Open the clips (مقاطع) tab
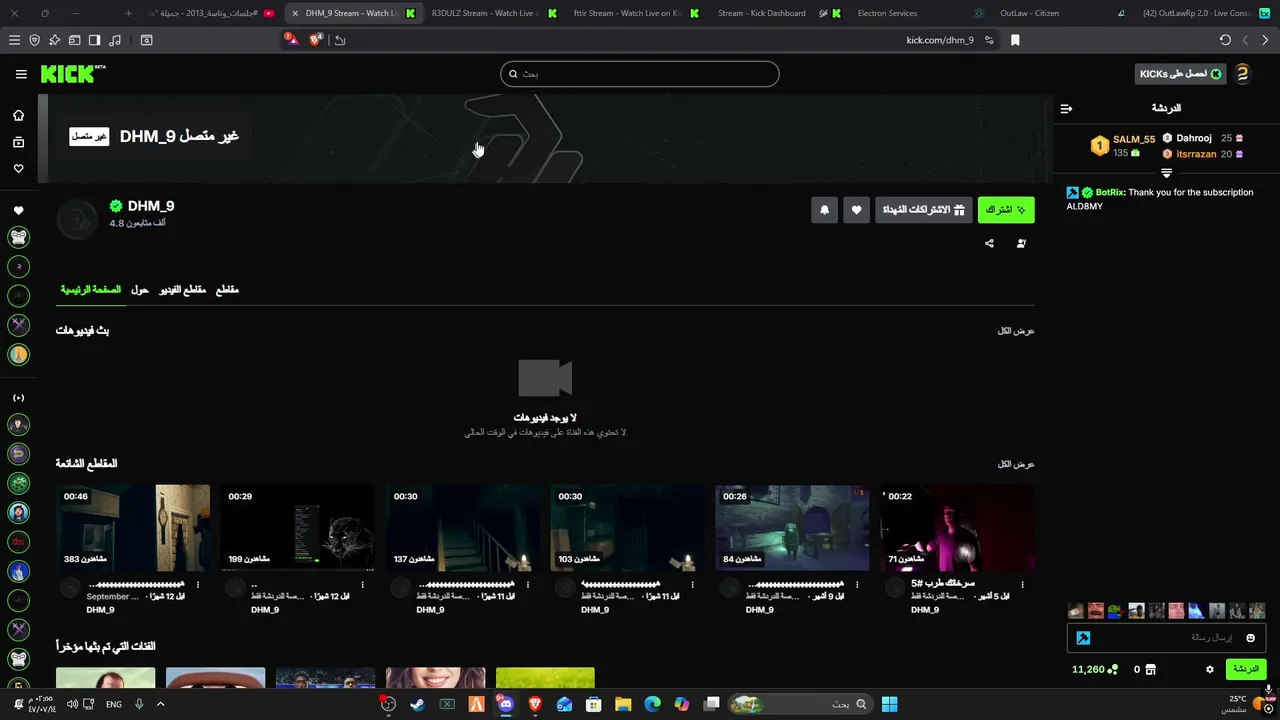Viewport: 1280px width, 720px height. (x=227, y=290)
